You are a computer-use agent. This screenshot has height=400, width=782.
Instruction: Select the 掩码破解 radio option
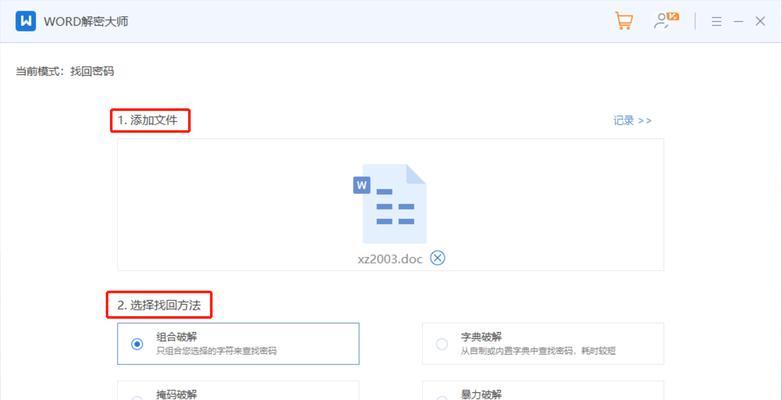pyautogui.click(x=137, y=399)
